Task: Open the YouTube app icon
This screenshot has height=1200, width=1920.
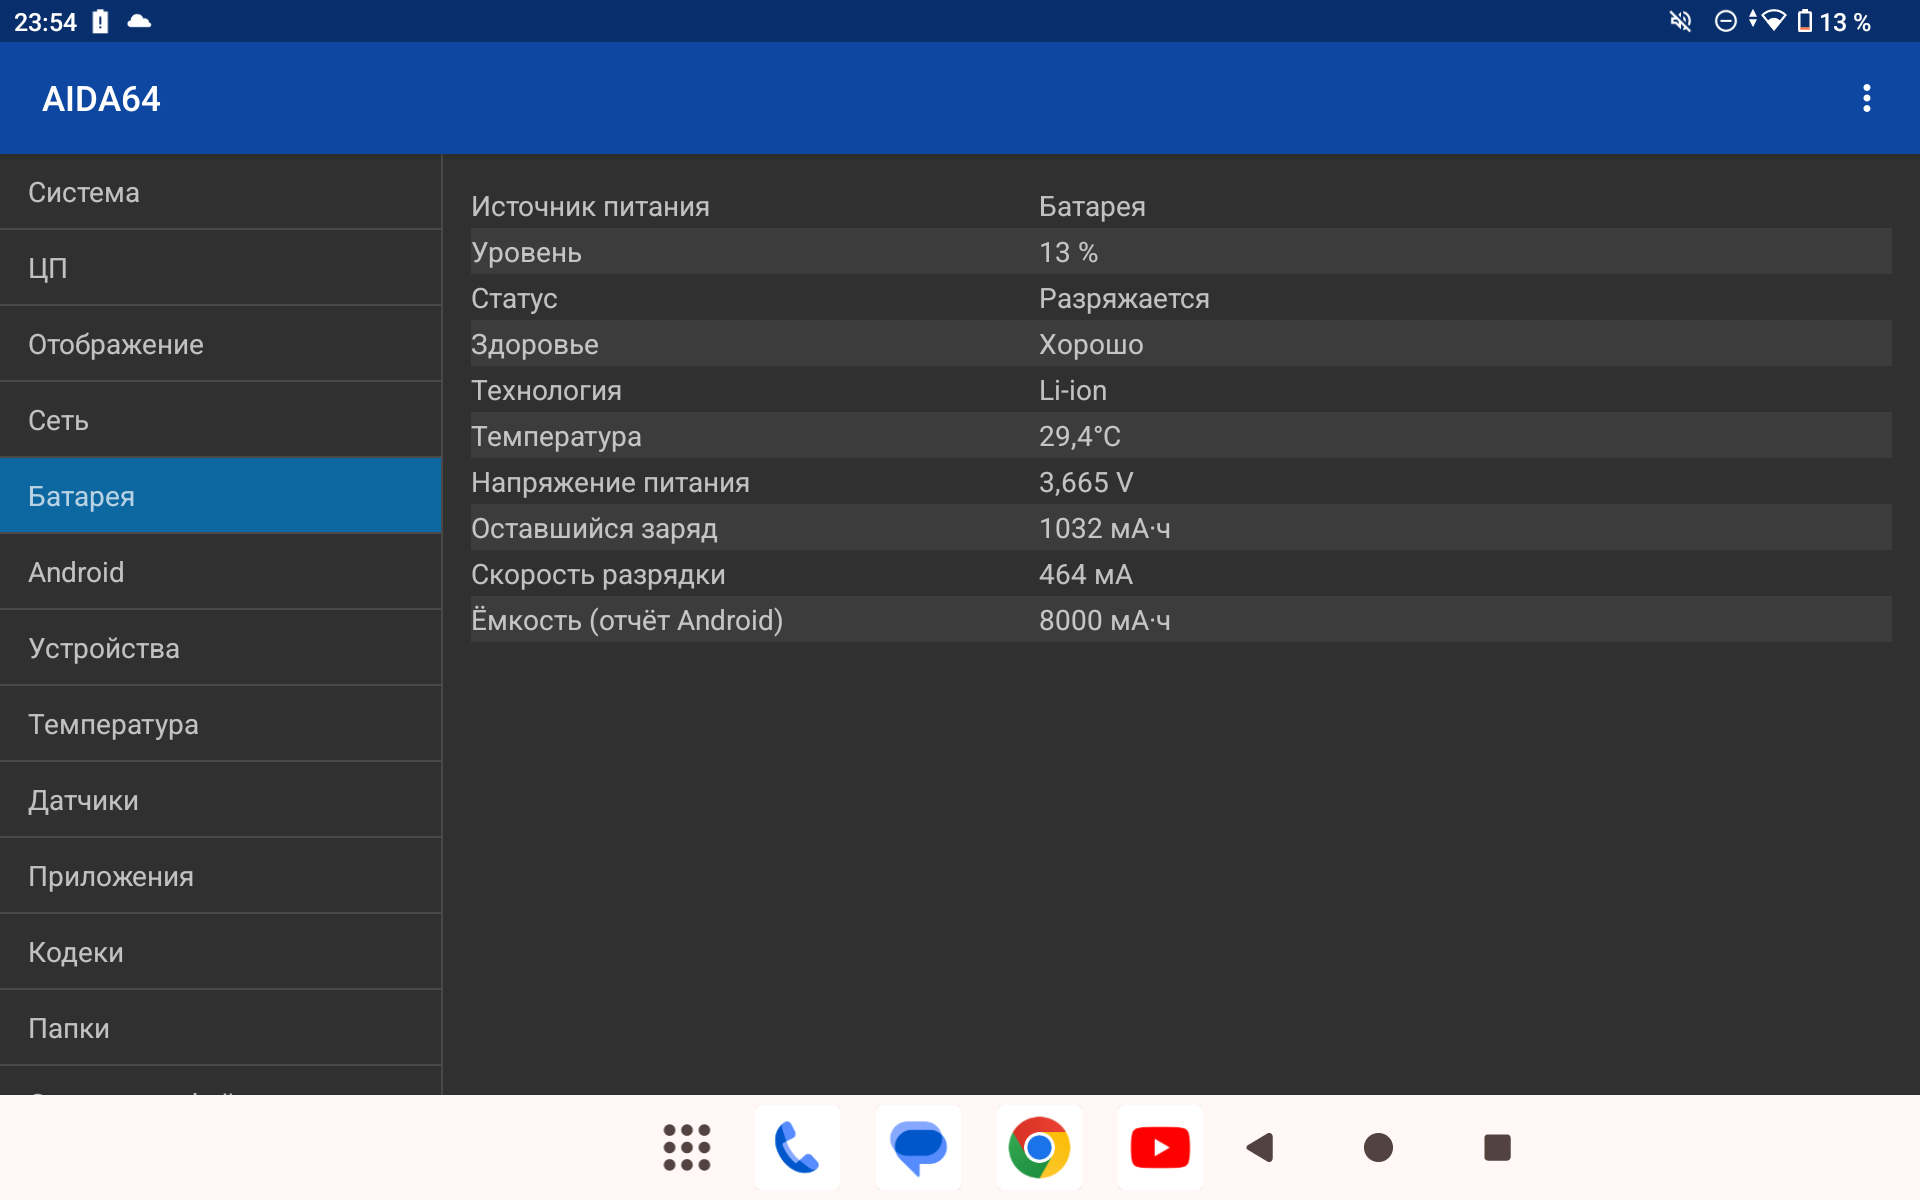Action: pos(1160,1147)
